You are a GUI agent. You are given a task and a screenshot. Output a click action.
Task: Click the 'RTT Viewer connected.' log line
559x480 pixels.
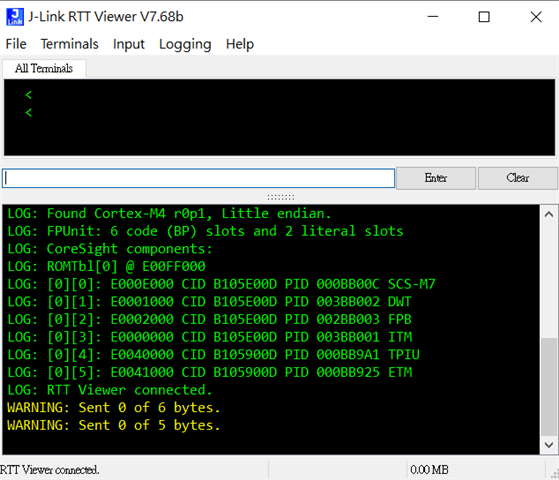110,390
